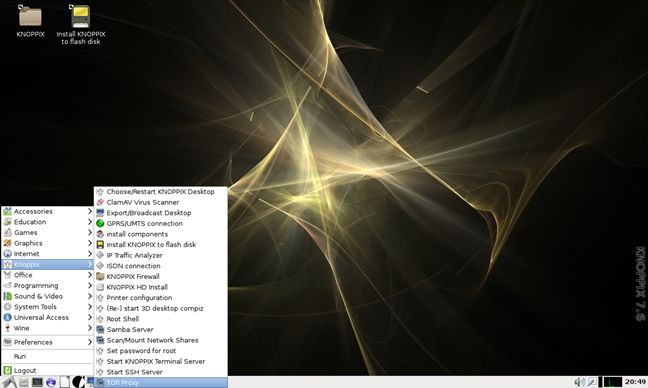
Task: Launch Install KNOPPIX to flash disk desktop icon
Action: 81,24
